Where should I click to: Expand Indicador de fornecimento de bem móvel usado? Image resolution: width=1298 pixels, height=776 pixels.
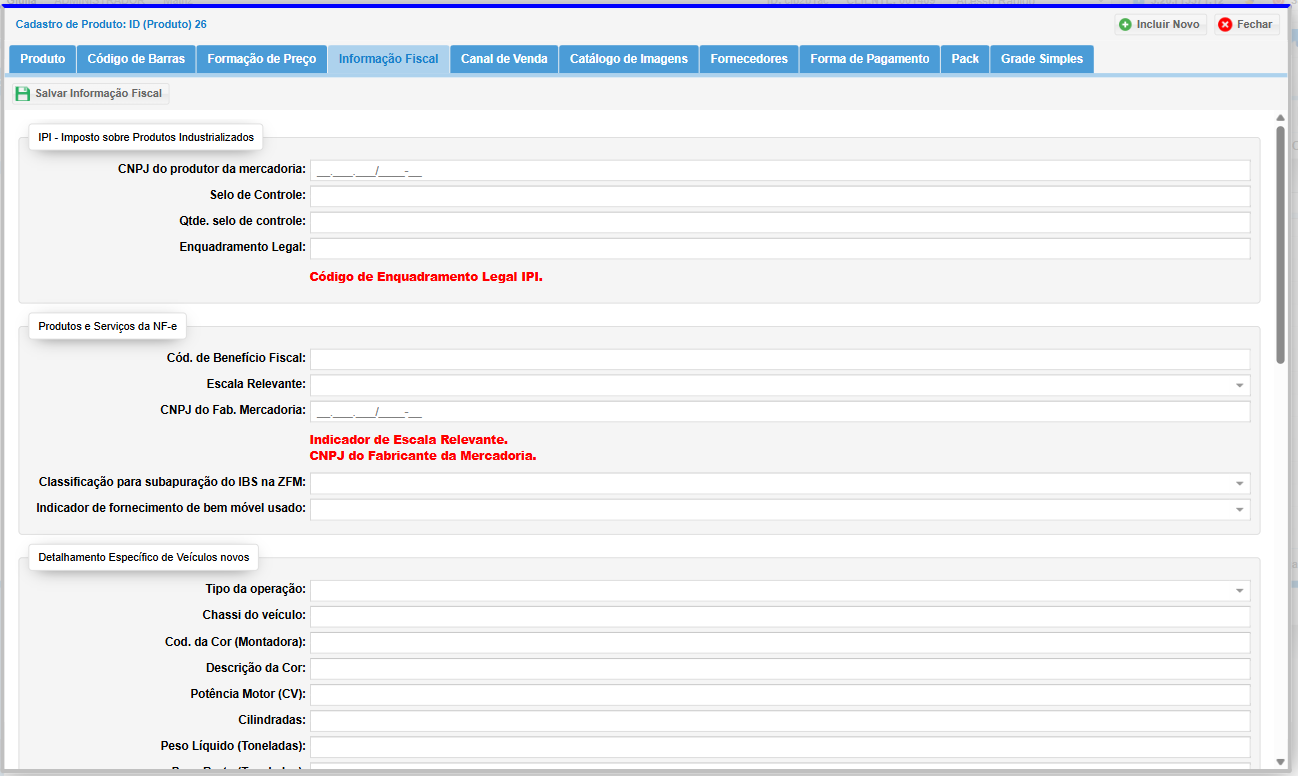pos(1239,509)
